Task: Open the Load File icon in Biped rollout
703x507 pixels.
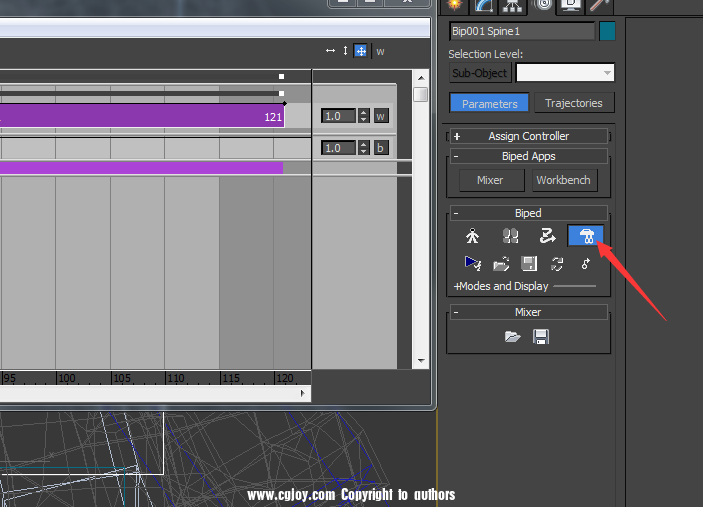Action: coord(501,264)
